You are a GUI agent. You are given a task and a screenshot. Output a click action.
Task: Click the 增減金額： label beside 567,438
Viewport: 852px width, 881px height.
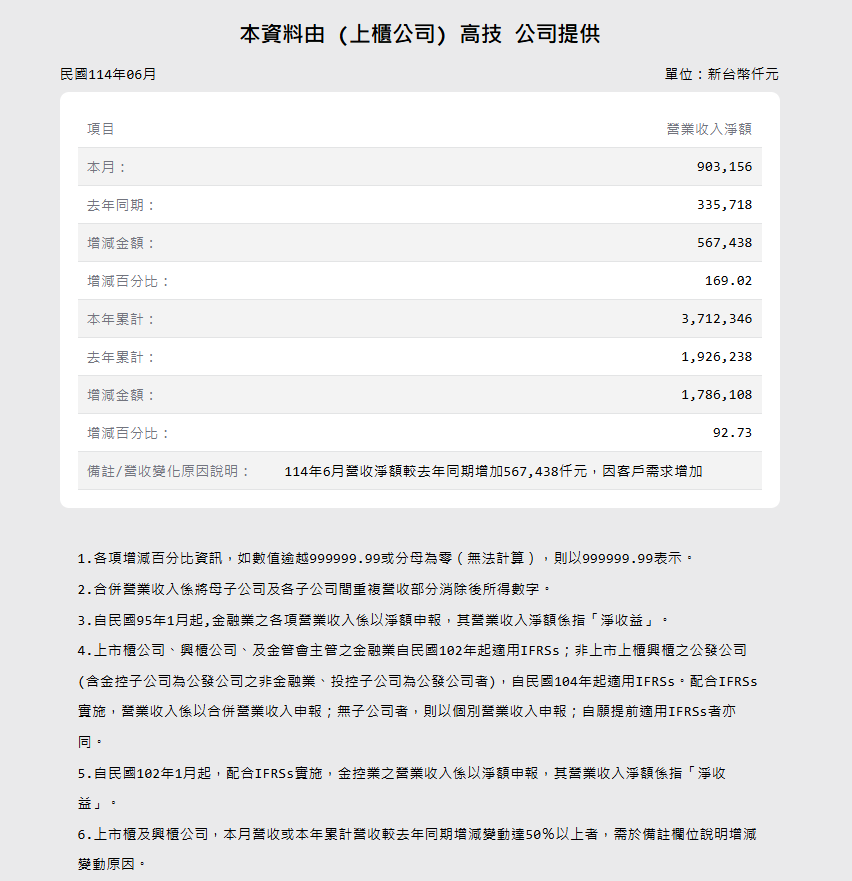[121, 243]
